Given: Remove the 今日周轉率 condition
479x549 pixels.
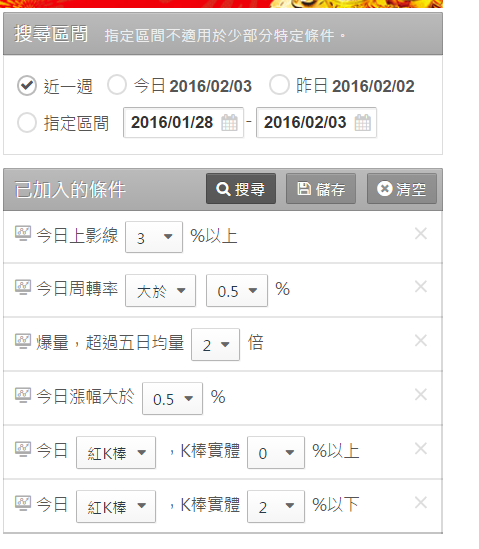Looking at the screenshot, I should pyautogui.click(x=421, y=287).
